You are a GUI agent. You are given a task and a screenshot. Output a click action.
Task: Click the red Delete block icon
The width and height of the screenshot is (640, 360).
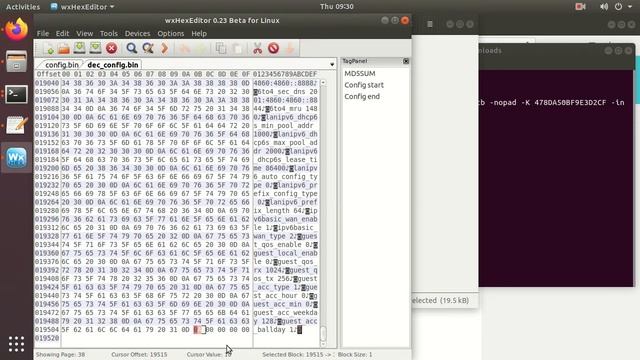tap(273, 48)
